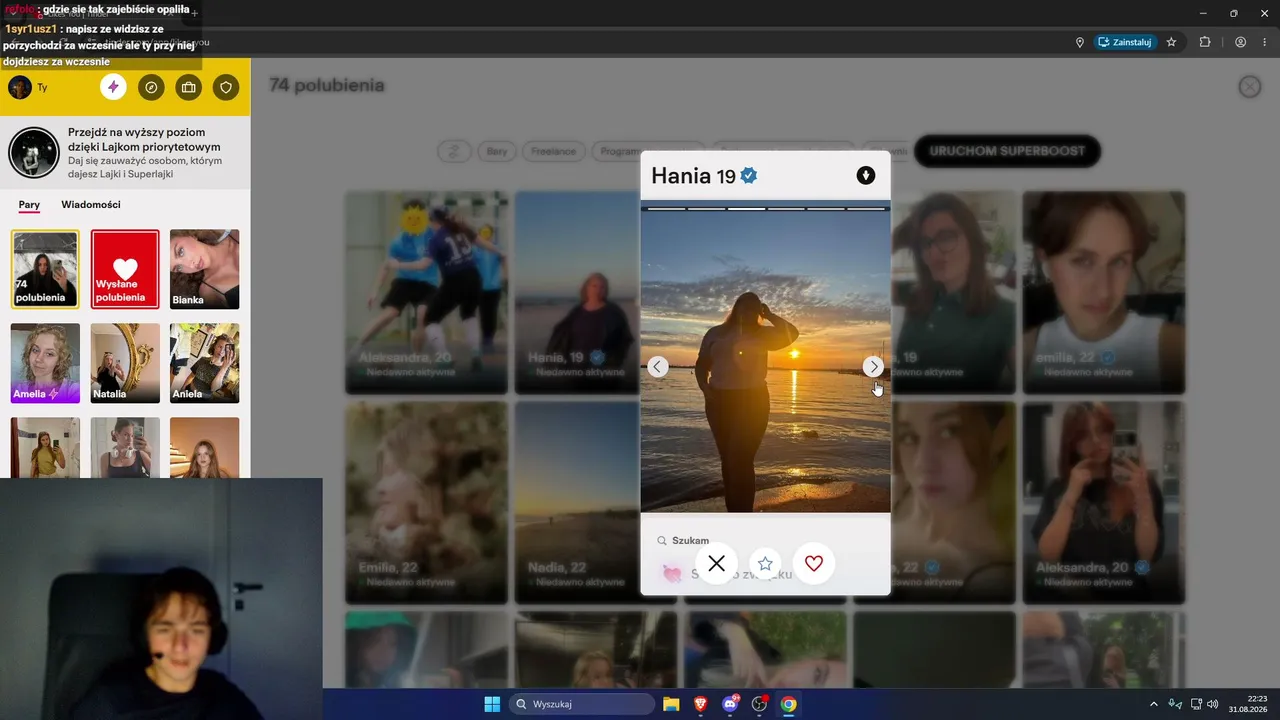The width and height of the screenshot is (1280, 720).
Task: Select the Bary filter chip
Action: (x=497, y=151)
